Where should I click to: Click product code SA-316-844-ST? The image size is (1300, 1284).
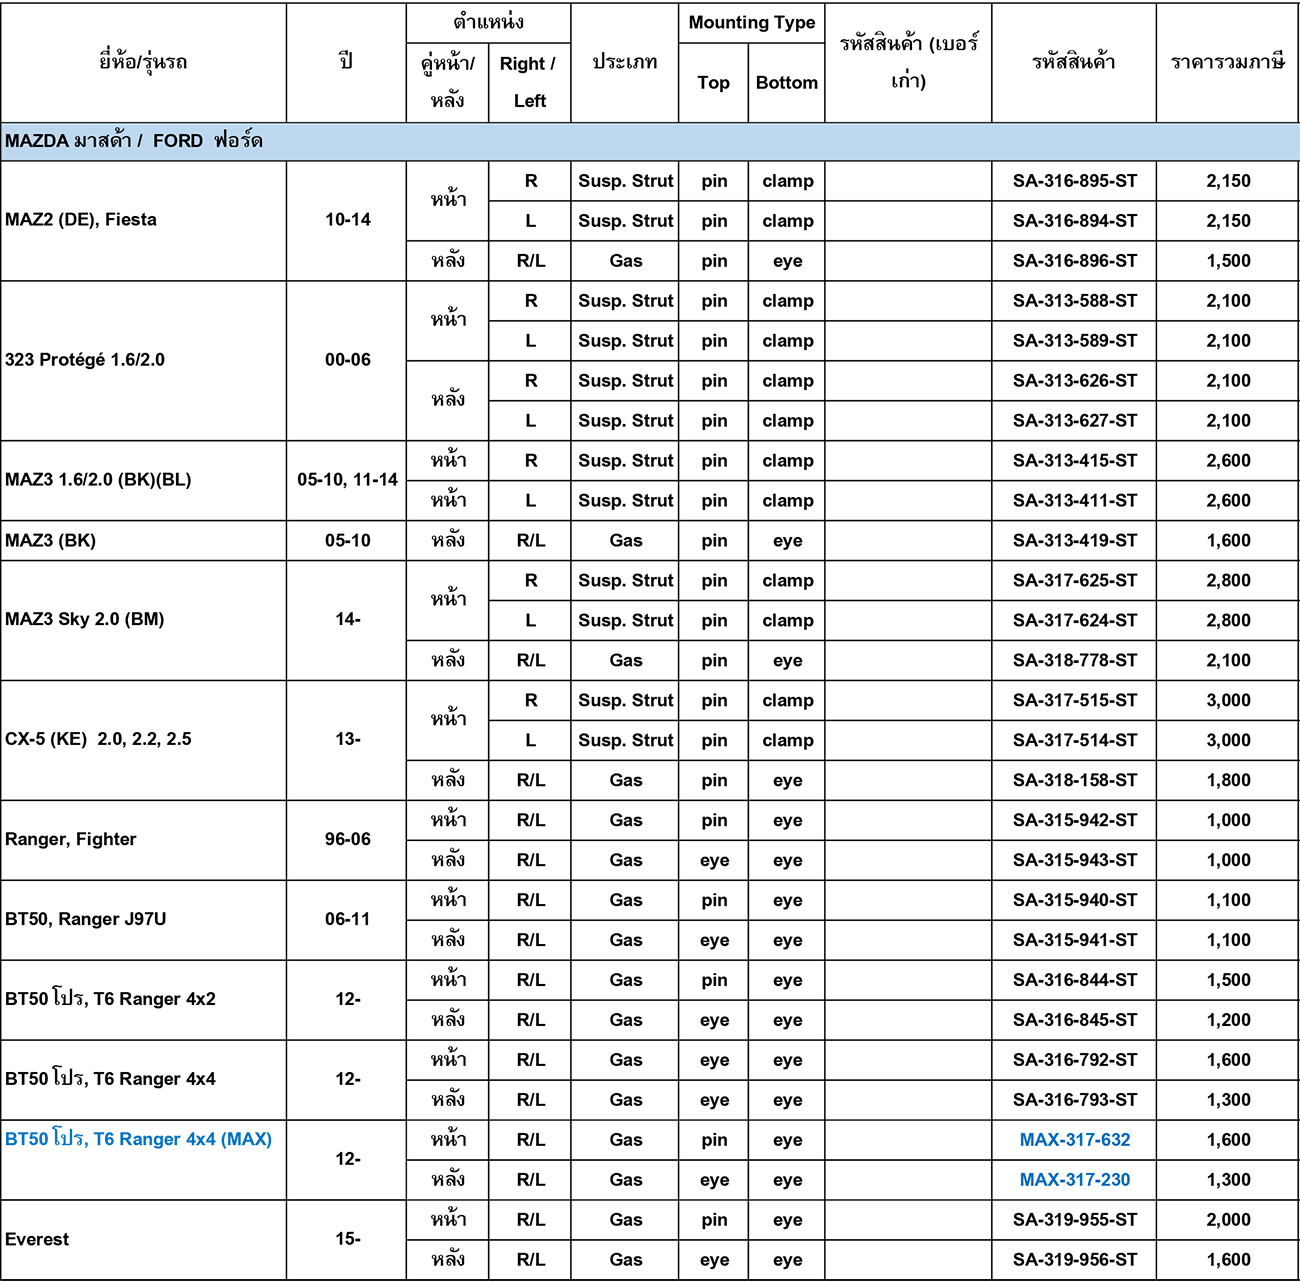1074,981
